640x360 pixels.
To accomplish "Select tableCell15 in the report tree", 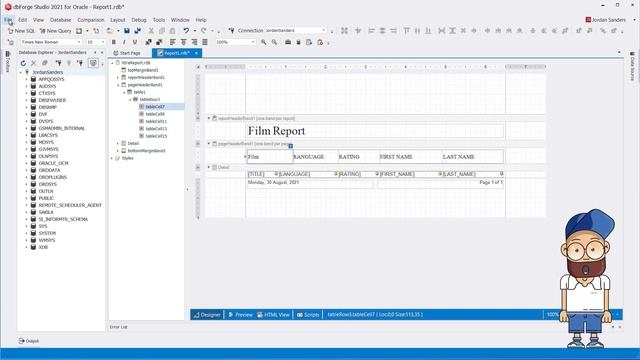I will coord(156,136).
